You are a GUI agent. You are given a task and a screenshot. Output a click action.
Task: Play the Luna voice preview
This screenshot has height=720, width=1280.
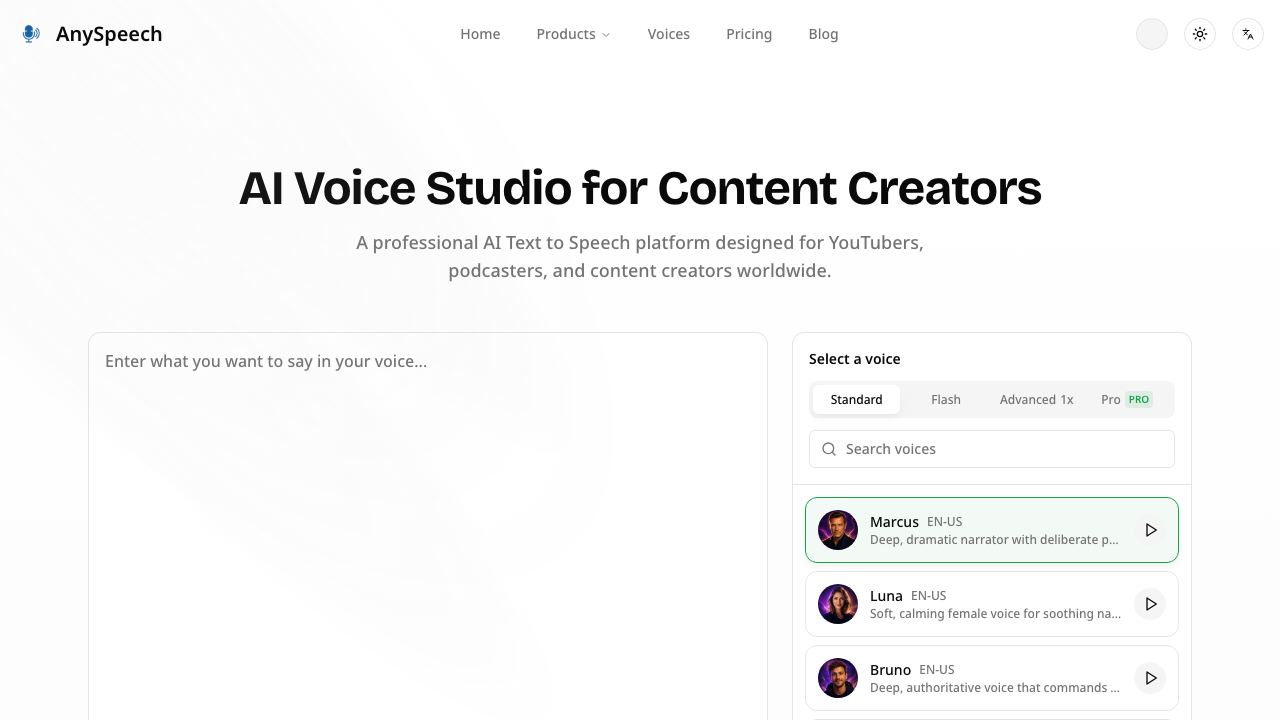tap(1151, 604)
